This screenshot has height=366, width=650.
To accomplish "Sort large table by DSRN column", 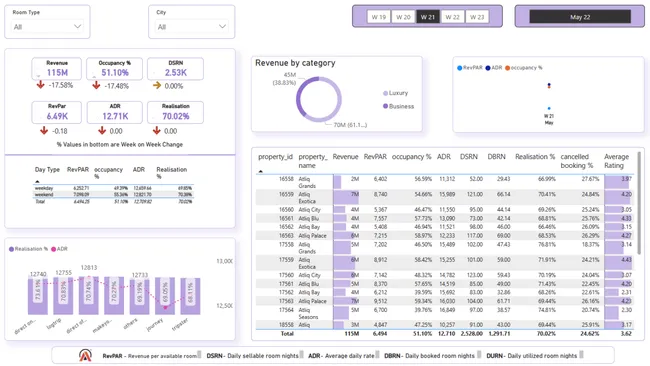I will click(x=469, y=157).
